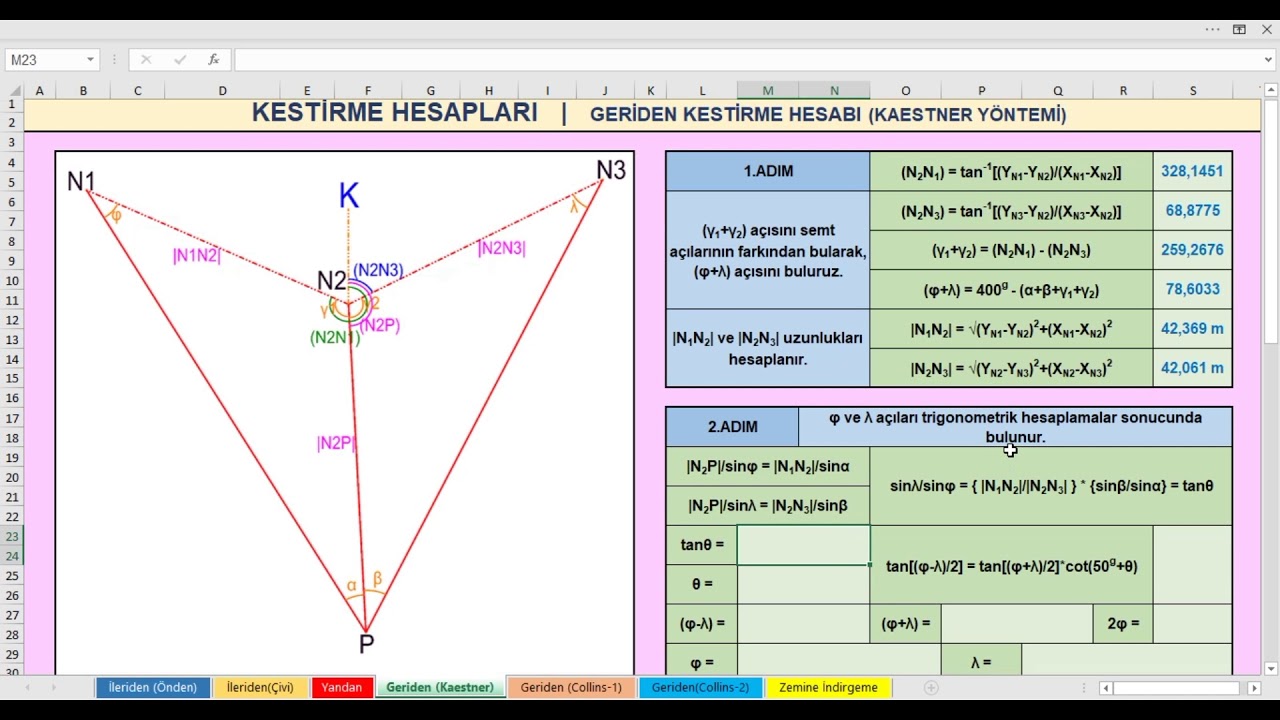Click the |N₂P|/sinφ = |N₁N₂|/sinα cell
The width and height of the screenshot is (1280, 720).
[768, 466]
